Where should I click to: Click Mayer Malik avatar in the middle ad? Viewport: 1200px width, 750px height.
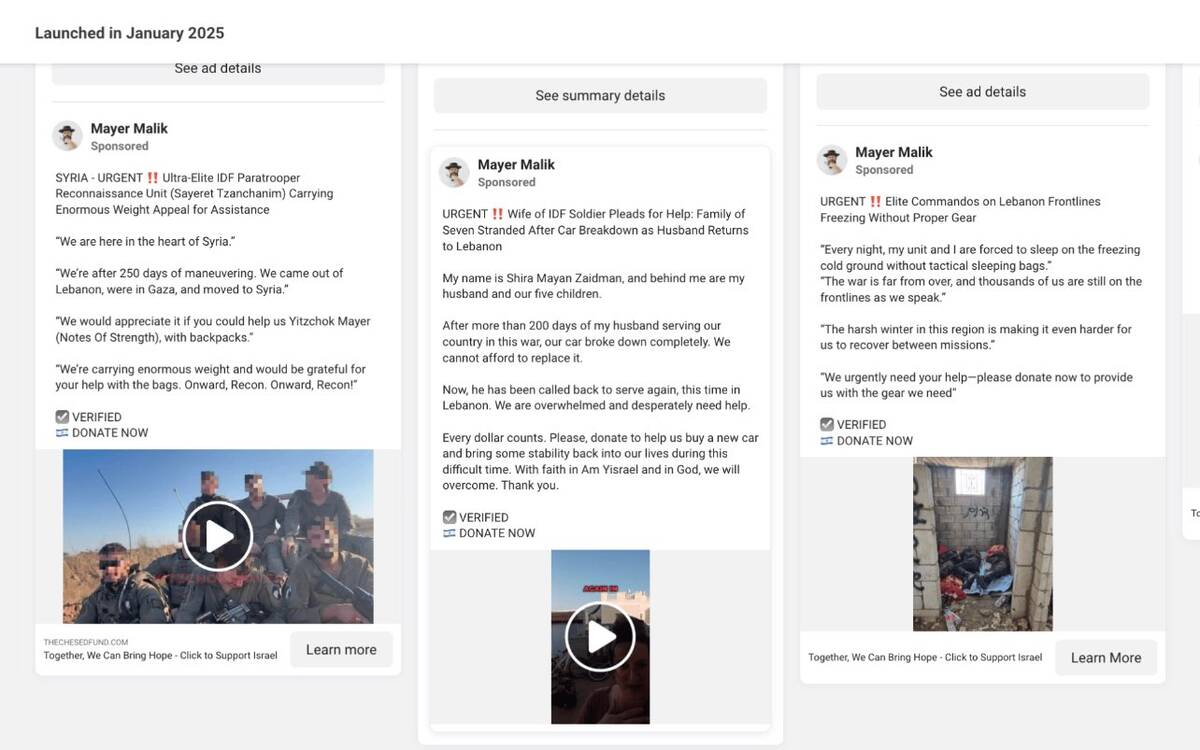pyautogui.click(x=455, y=172)
